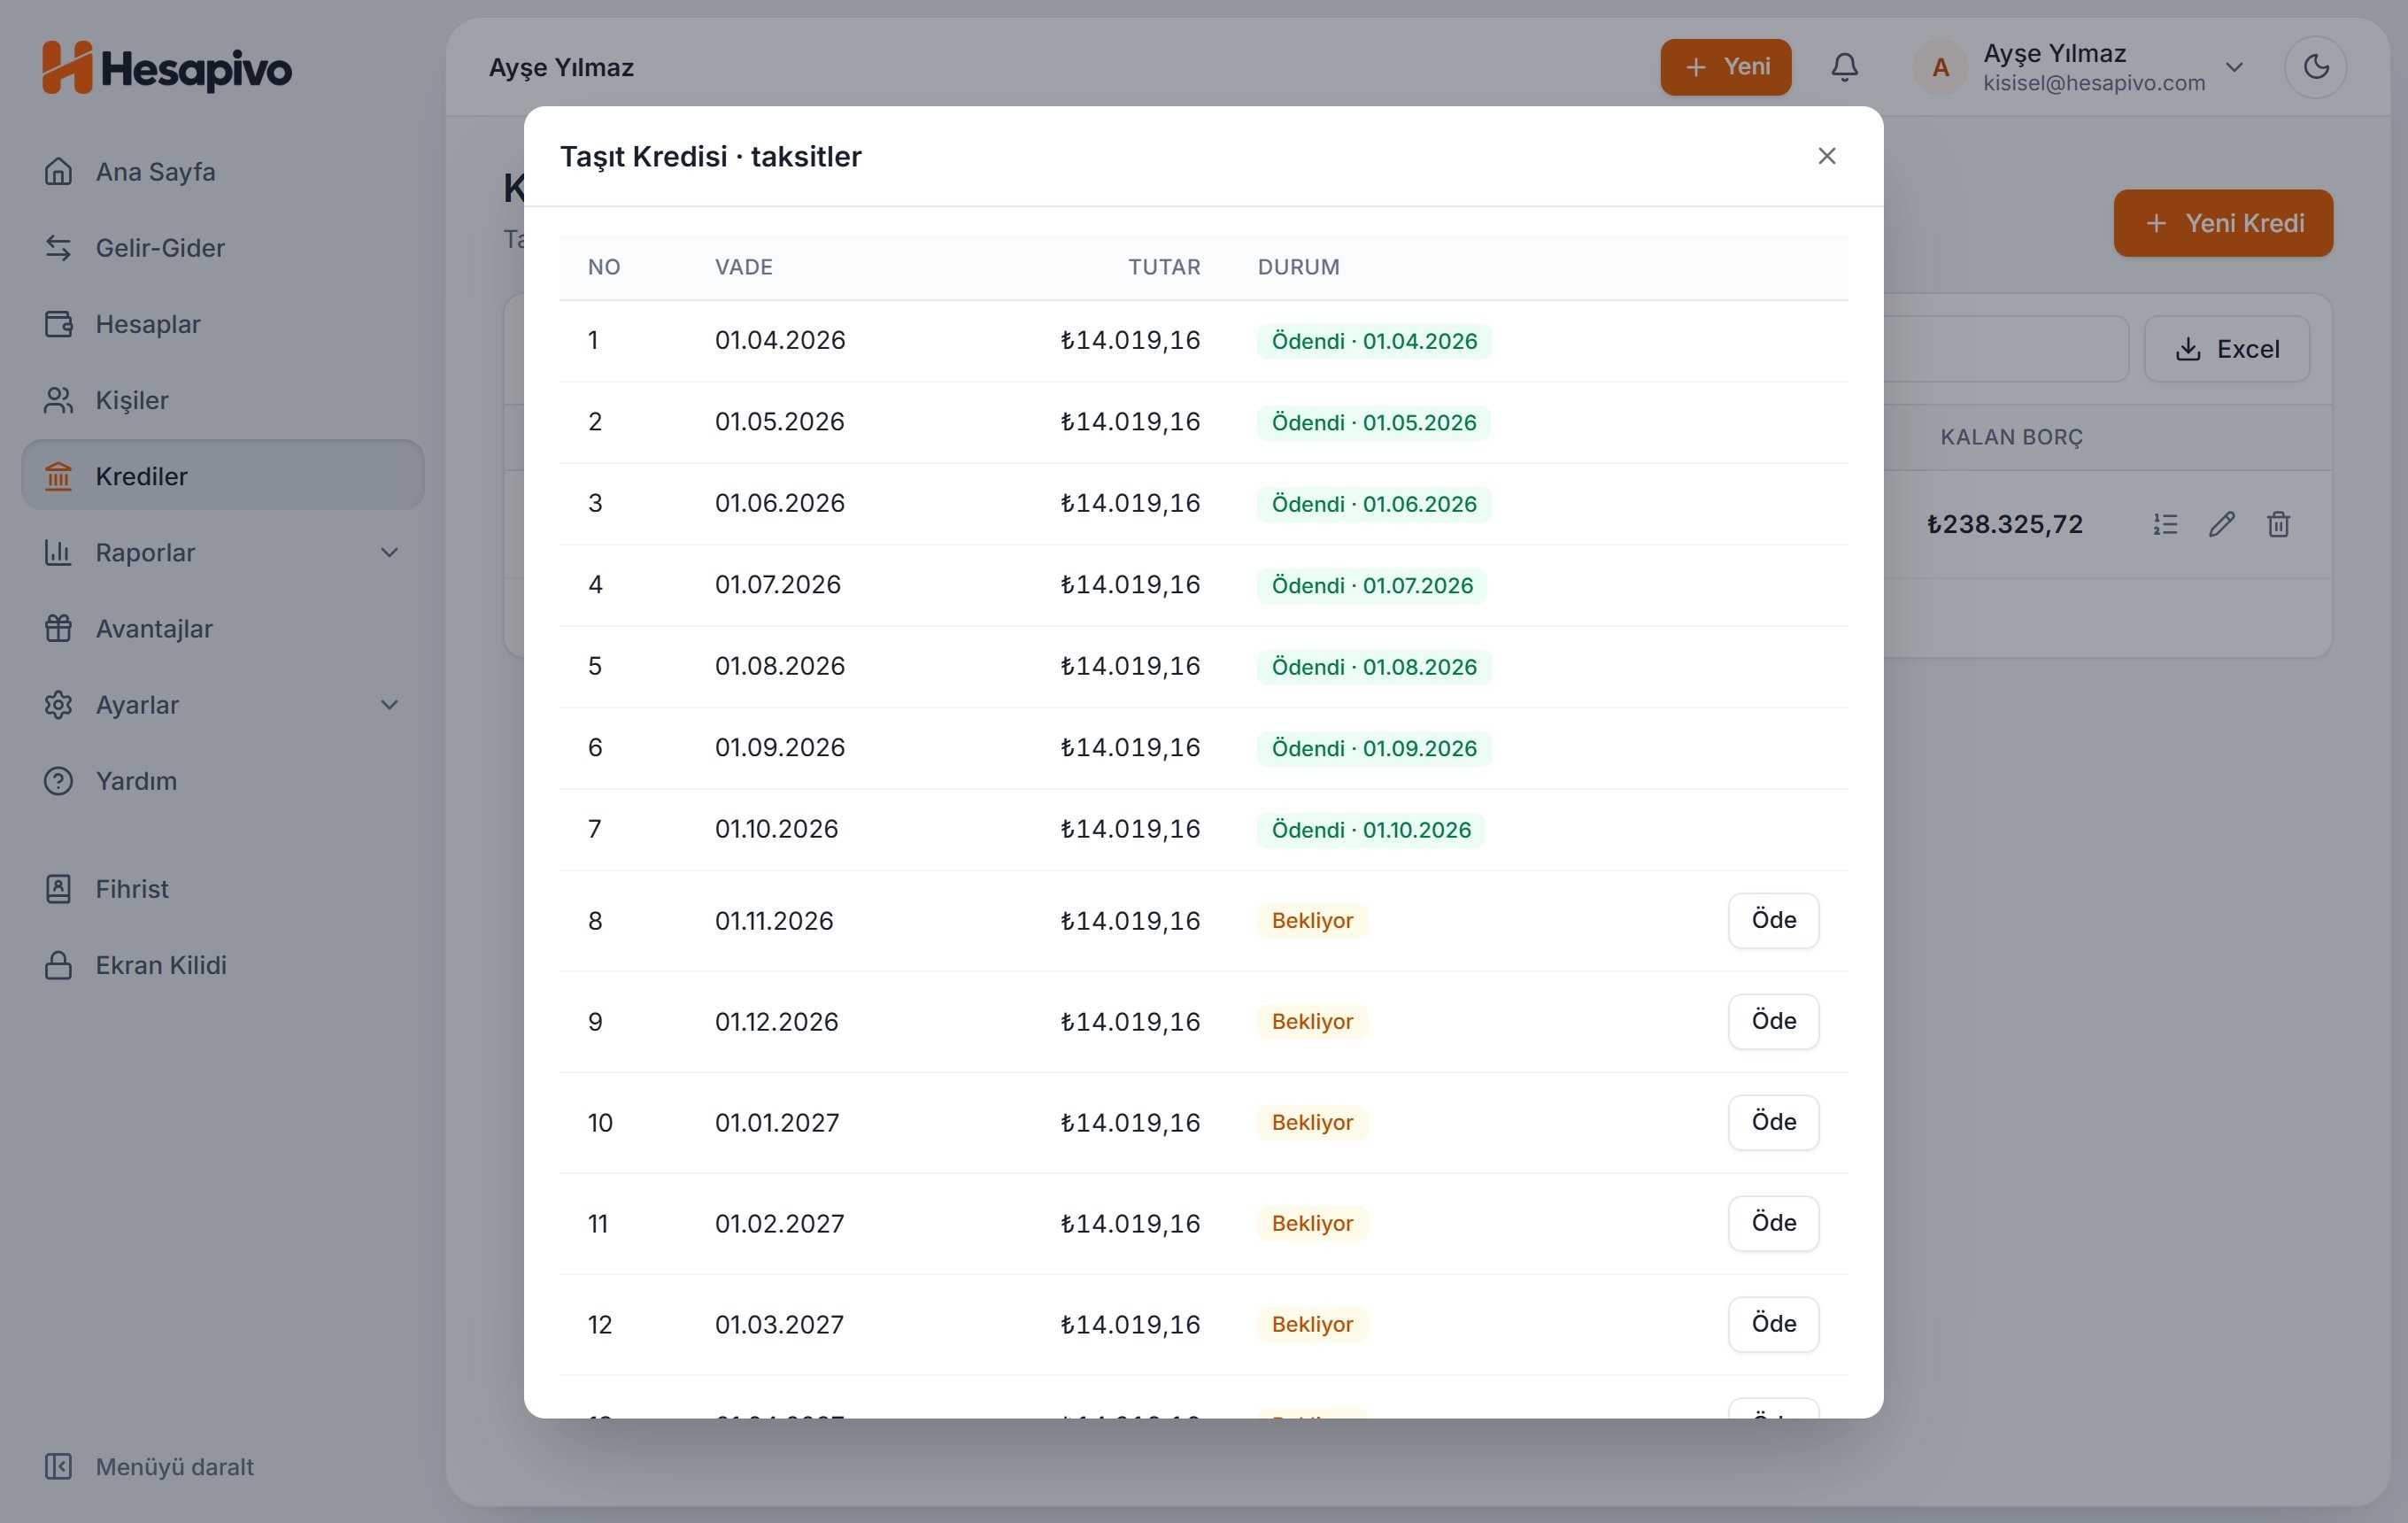The image size is (2408, 1523).
Task: Click the Yeni Kredi button
Action: pyautogui.click(x=2222, y=223)
